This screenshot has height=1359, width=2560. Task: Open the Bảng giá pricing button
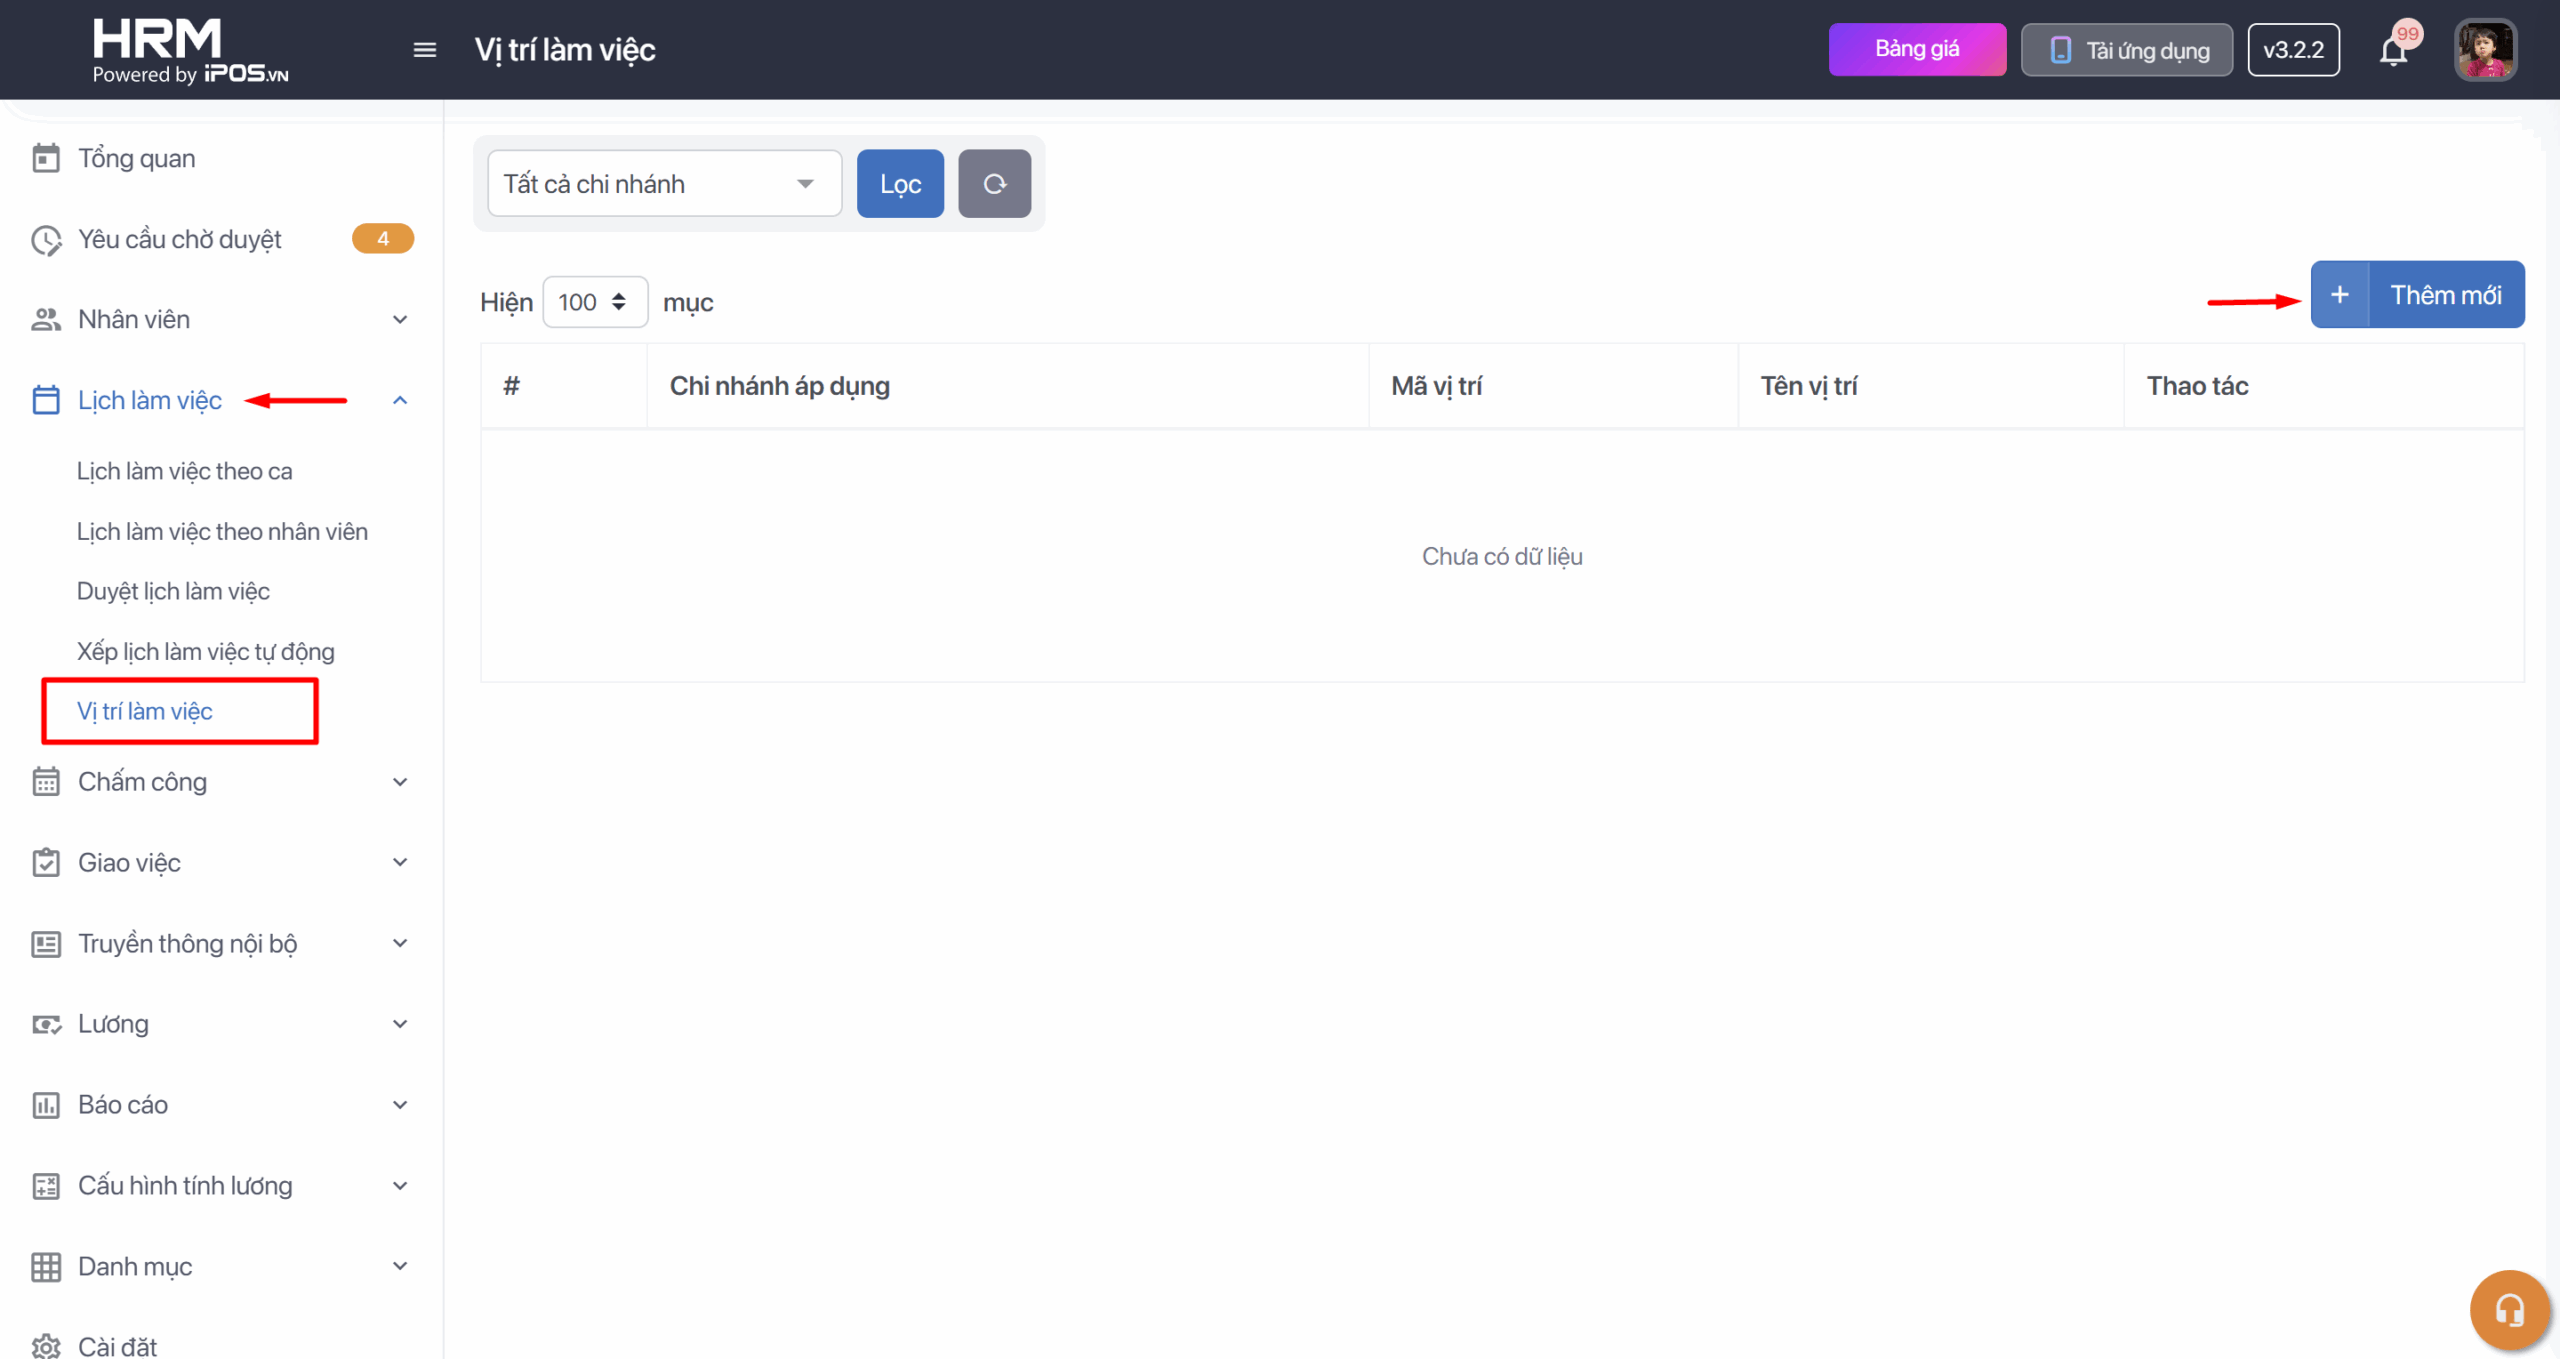click(1916, 50)
